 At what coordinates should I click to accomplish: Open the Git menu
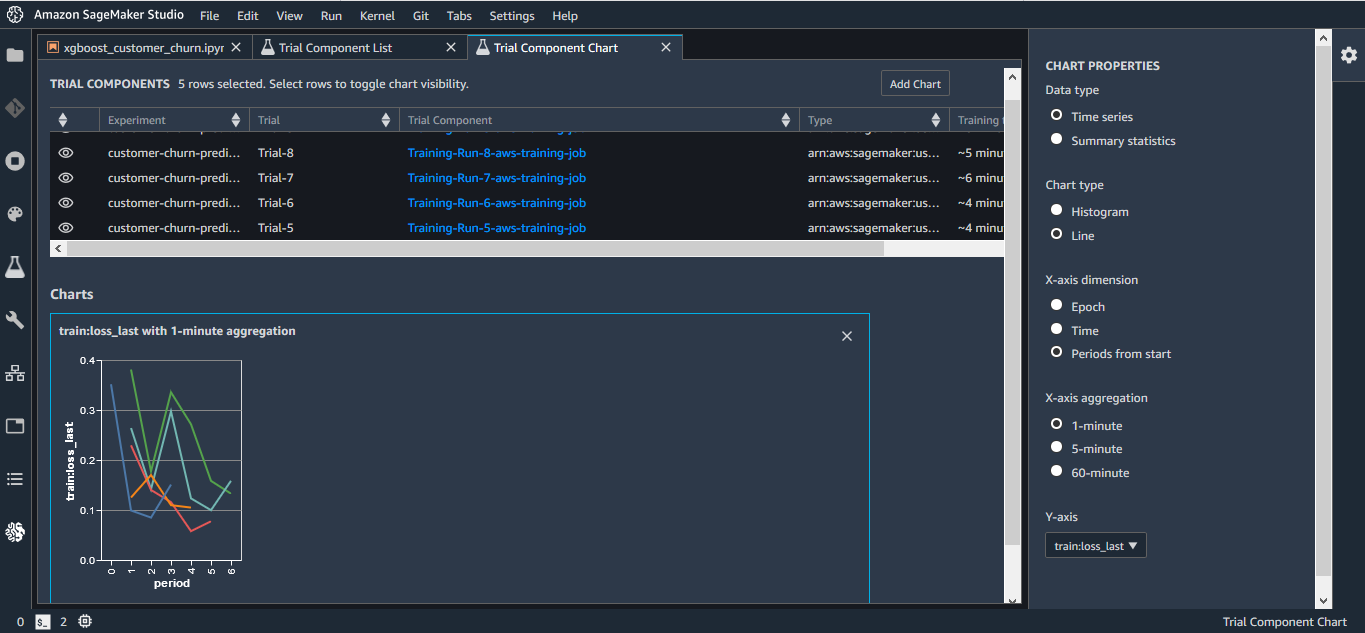point(421,16)
